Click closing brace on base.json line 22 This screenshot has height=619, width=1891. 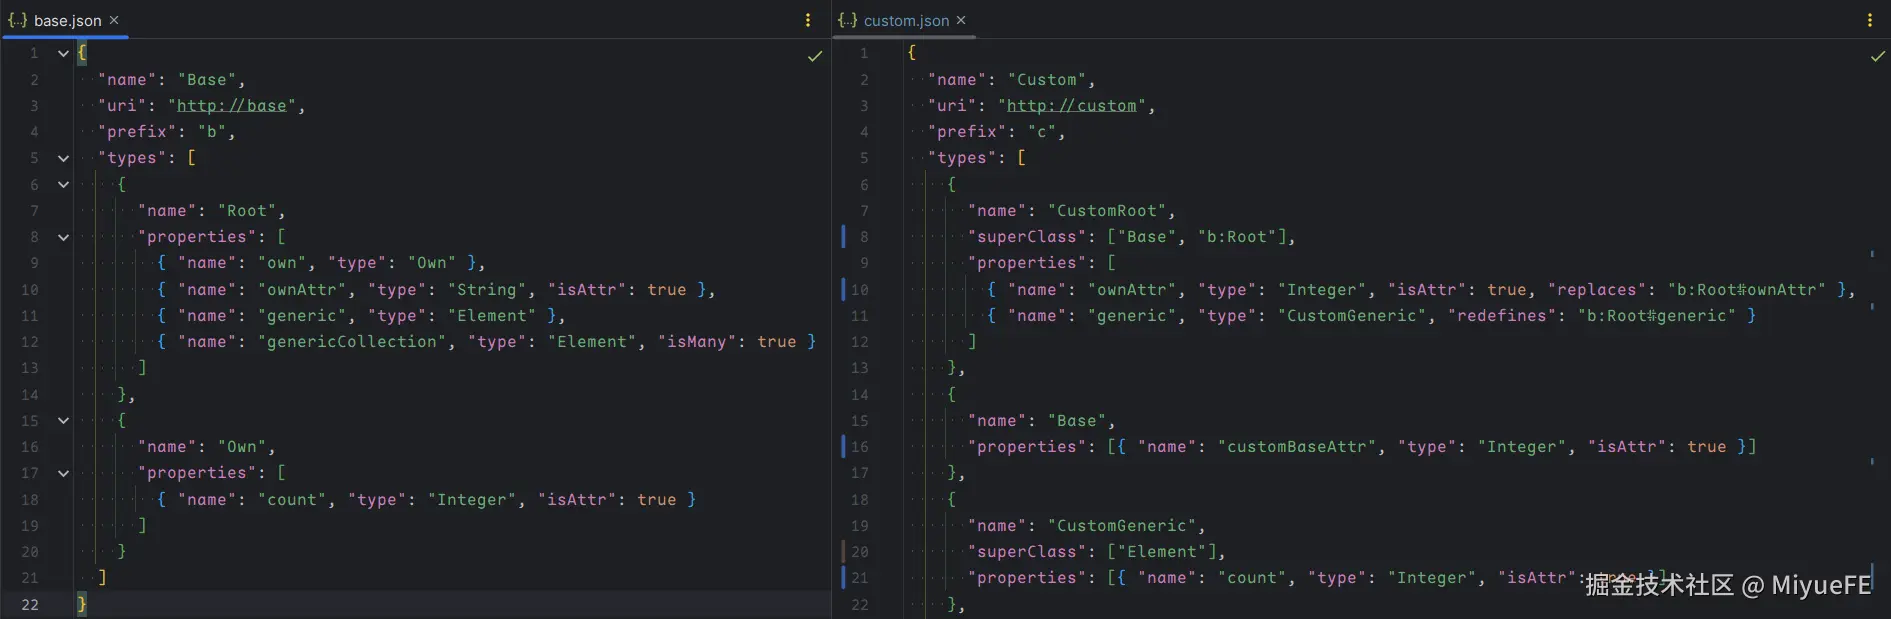tap(82, 604)
